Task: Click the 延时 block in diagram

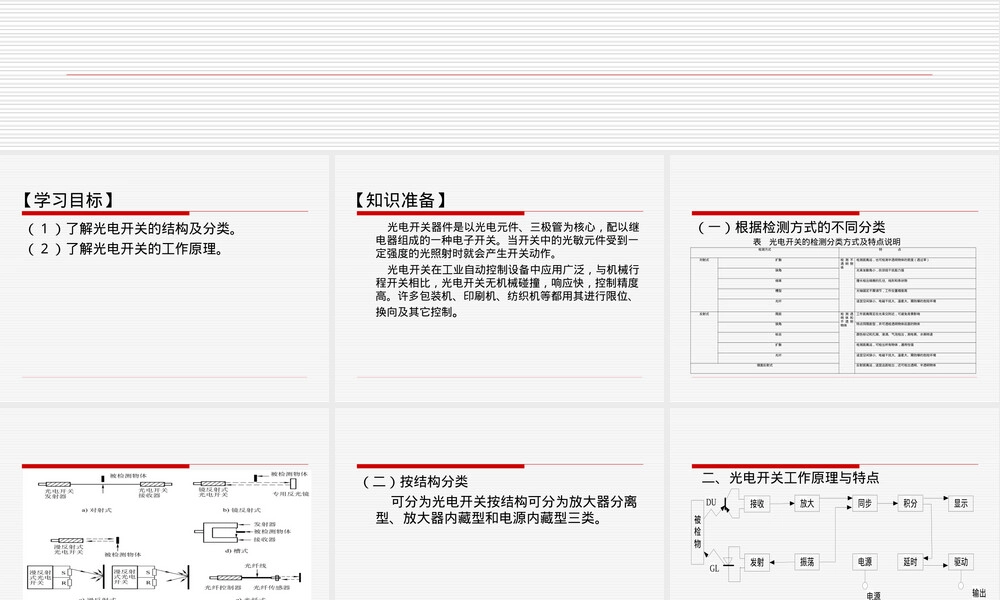Action: [x=910, y=562]
